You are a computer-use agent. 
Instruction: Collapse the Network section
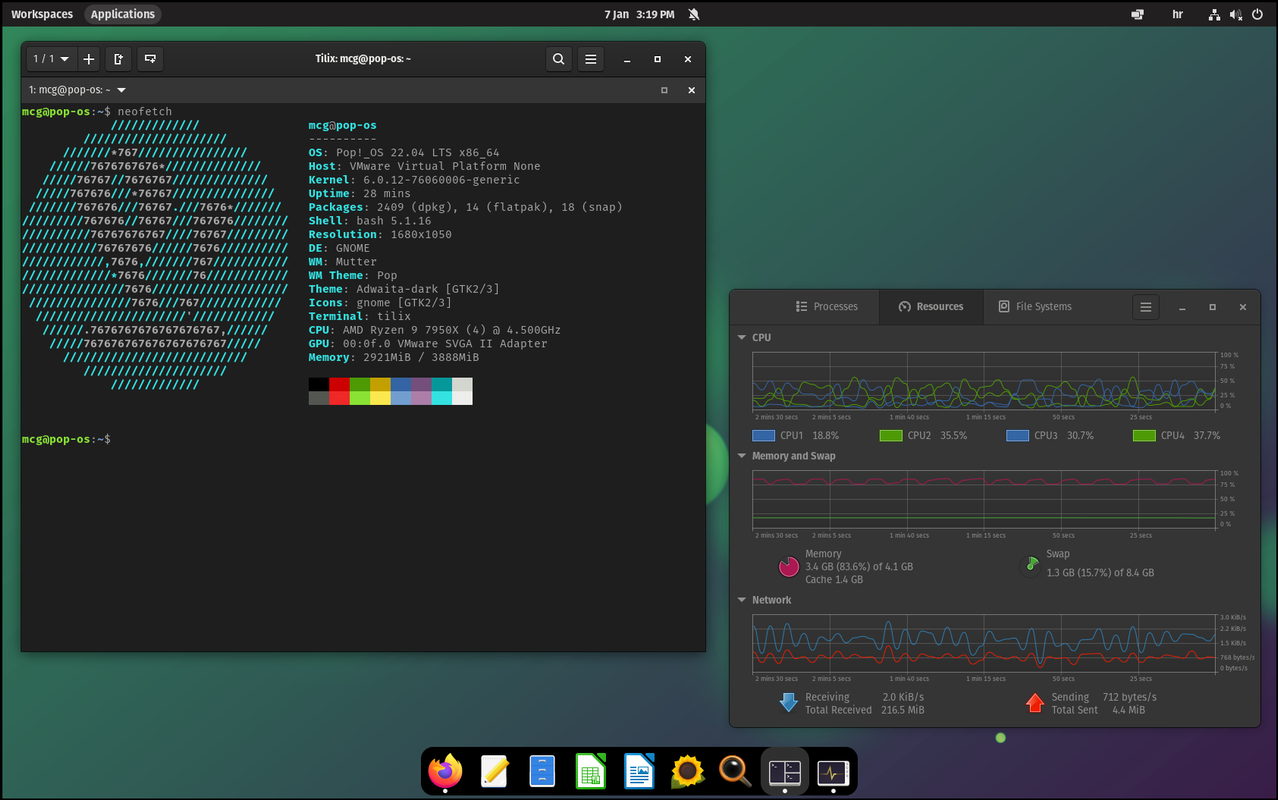pos(742,600)
